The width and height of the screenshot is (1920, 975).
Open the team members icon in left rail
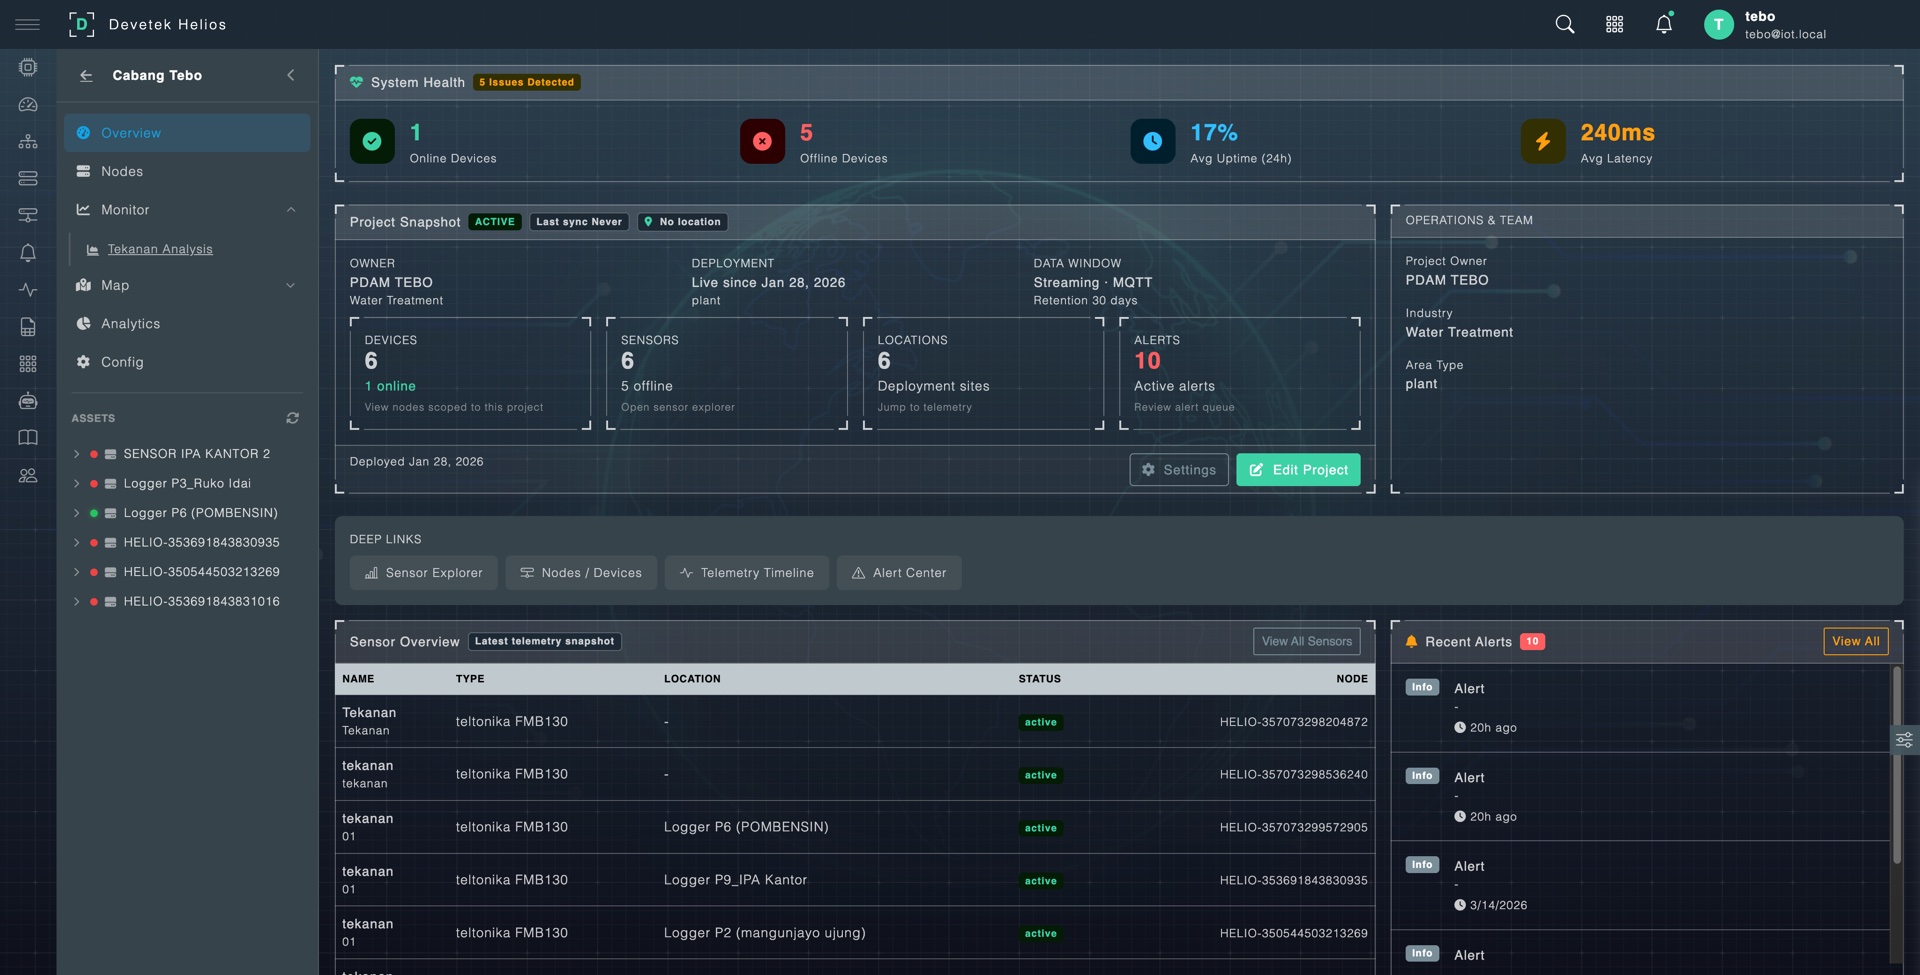28,475
